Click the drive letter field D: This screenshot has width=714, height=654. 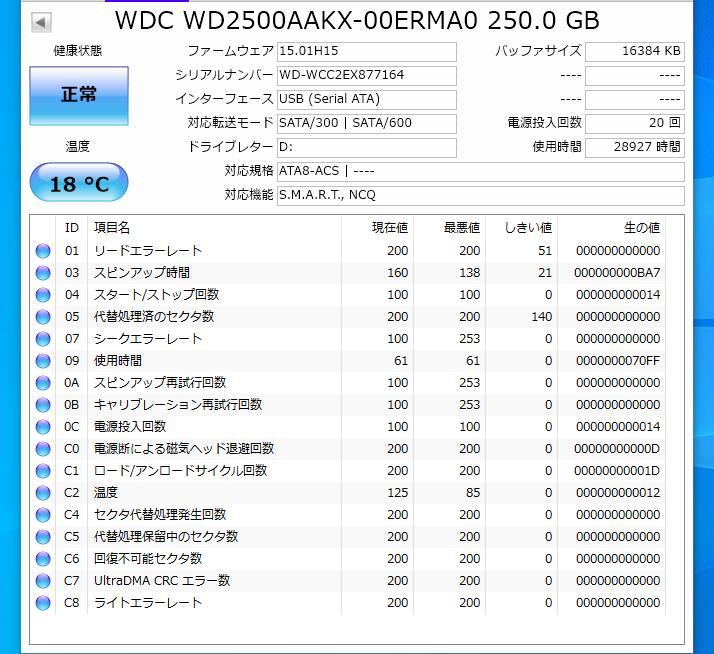[x=367, y=148]
